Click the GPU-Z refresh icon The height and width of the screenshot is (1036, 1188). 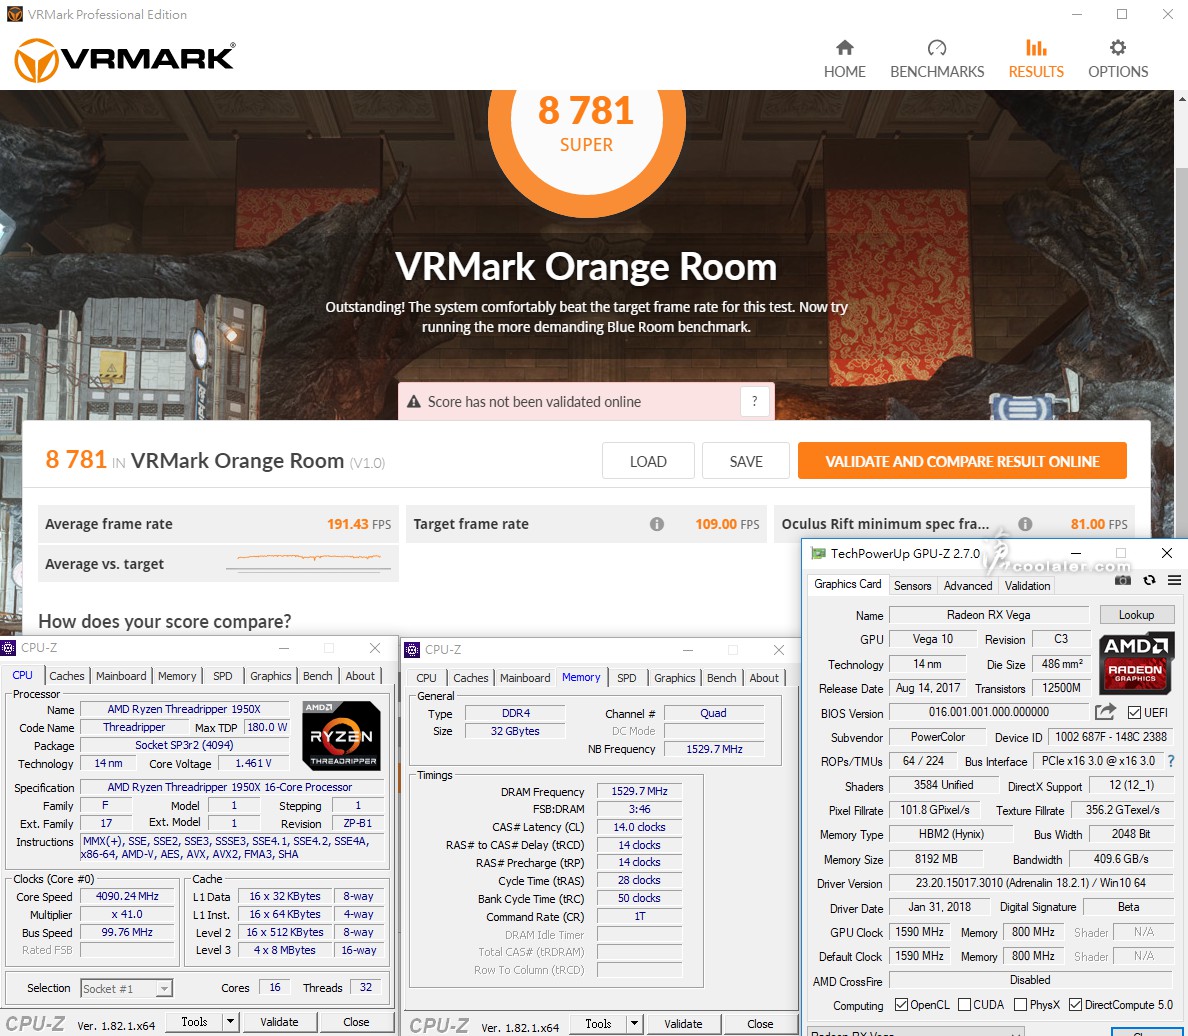pos(1149,581)
